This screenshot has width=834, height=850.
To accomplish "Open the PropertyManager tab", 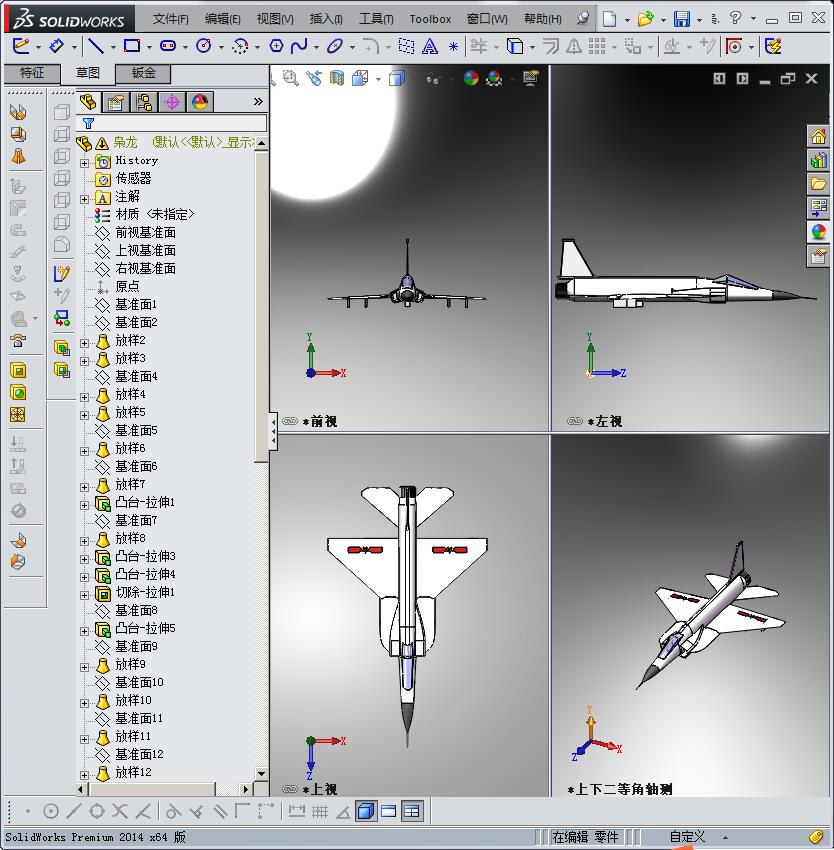I will point(116,102).
